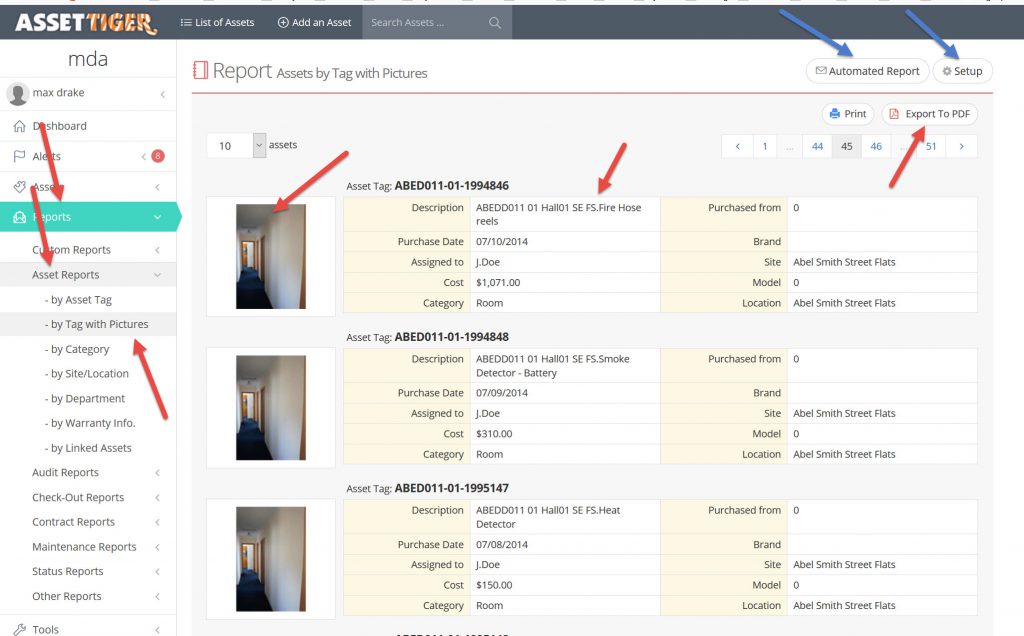The width and height of the screenshot is (1024, 636).
Task: Go to the next page arrow
Action: [961, 146]
